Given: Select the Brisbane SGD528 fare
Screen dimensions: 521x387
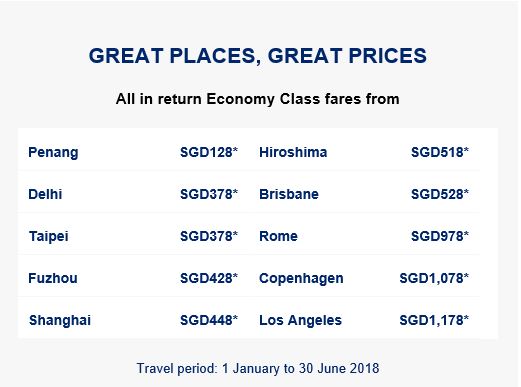Looking at the screenshot, I should [x=440, y=194].
